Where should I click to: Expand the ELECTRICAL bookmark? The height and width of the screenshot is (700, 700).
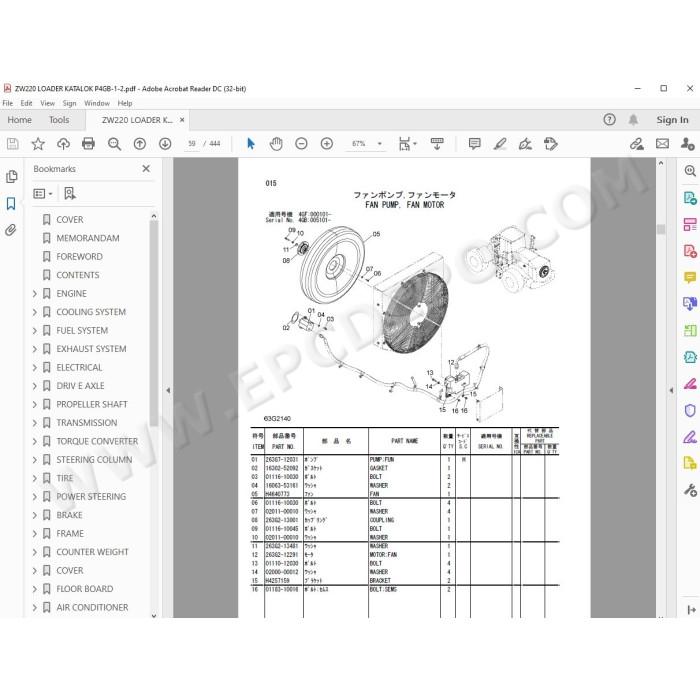(35, 367)
